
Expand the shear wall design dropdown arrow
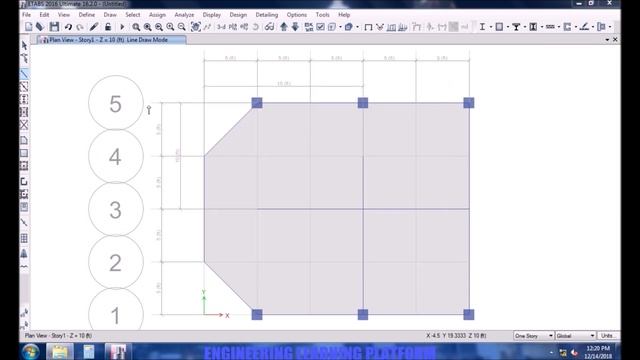coord(576,27)
